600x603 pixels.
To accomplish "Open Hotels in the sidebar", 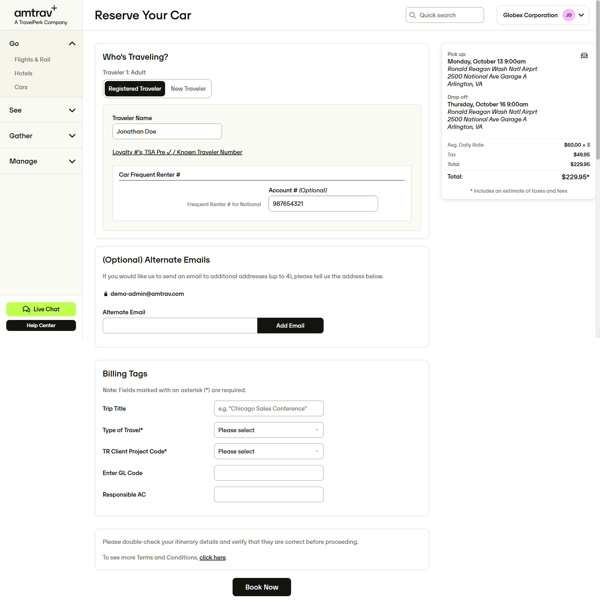I will tap(23, 73).
